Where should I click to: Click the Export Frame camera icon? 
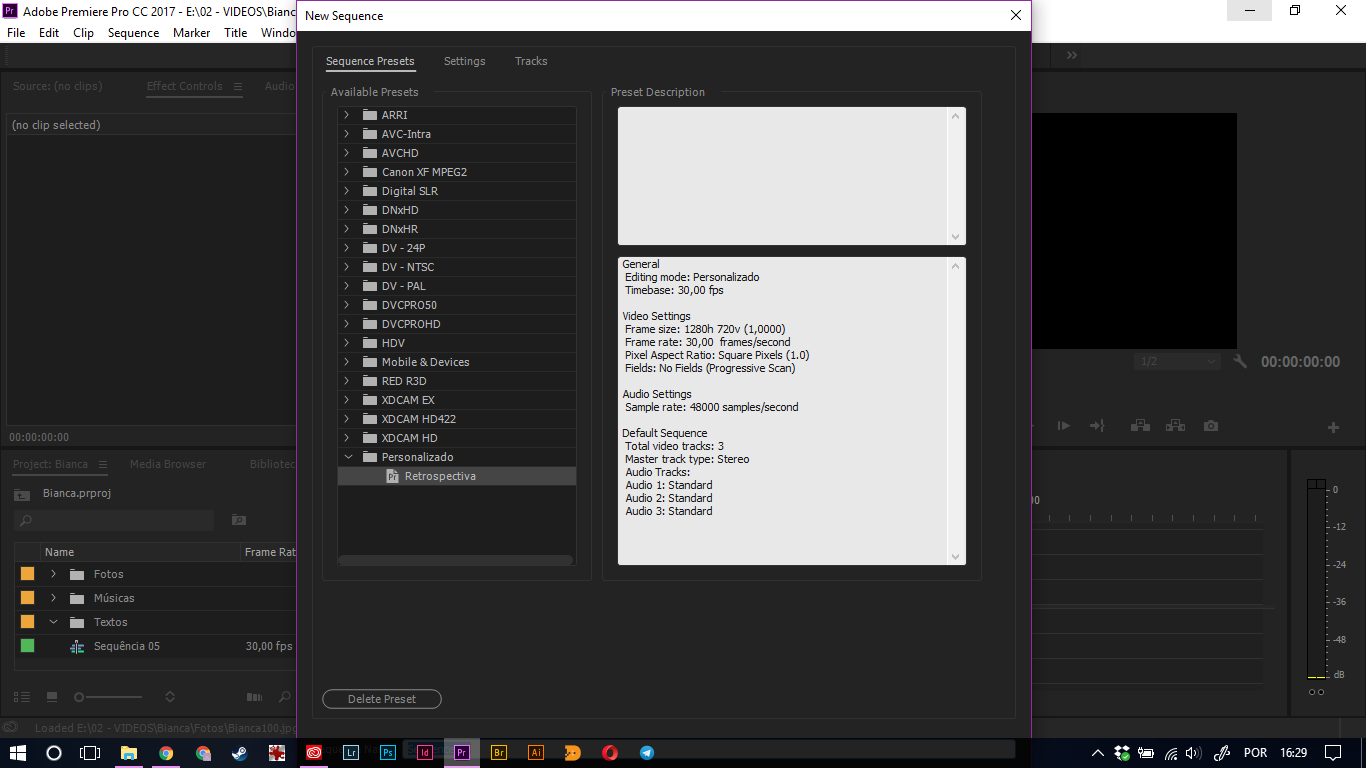pos(1211,426)
